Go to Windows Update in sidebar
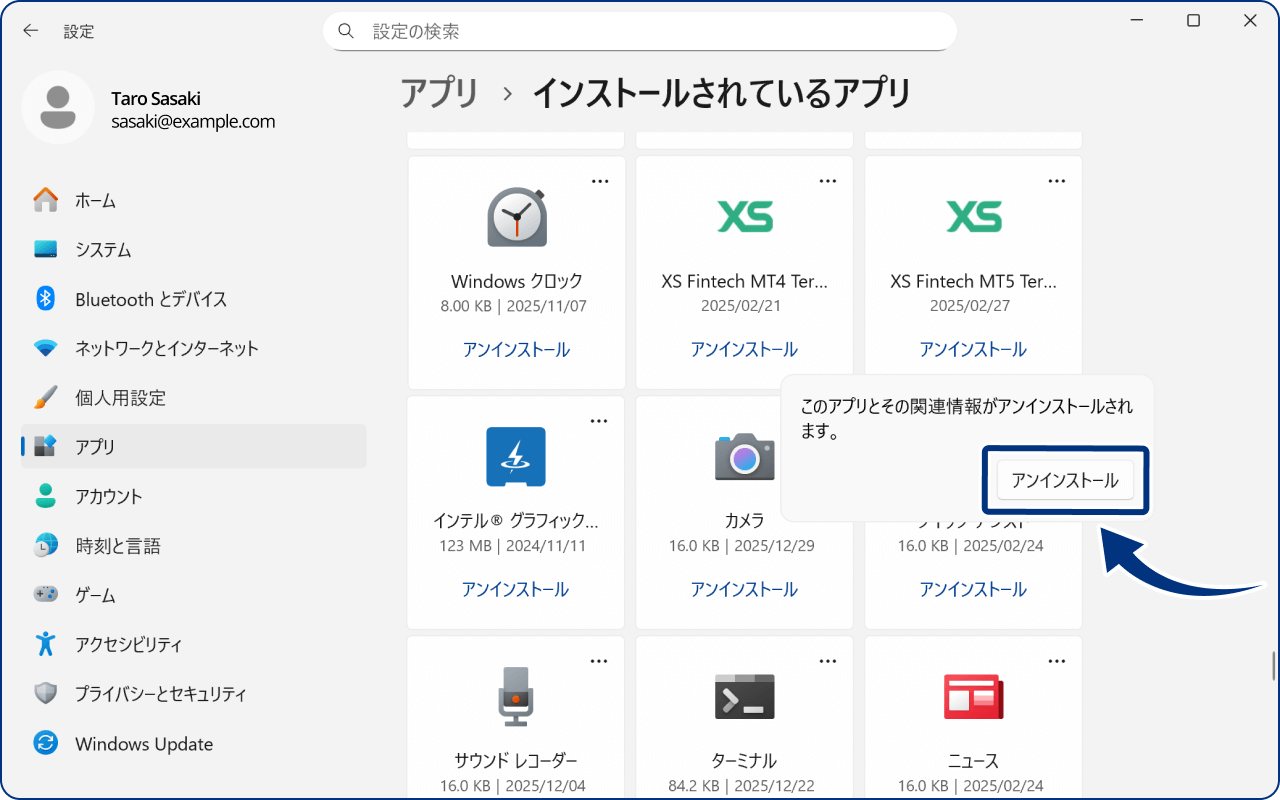The height and width of the screenshot is (800, 1280). click(144, 744)
